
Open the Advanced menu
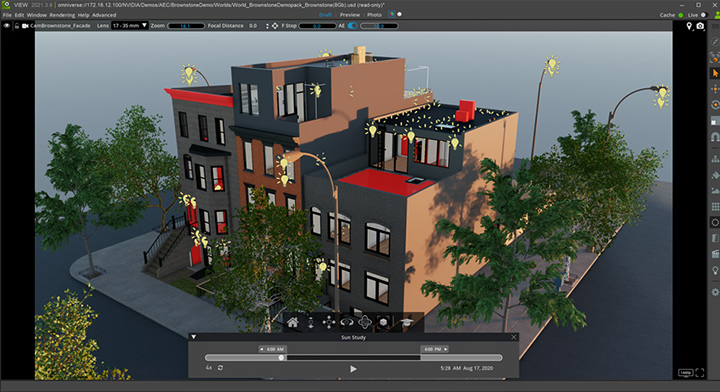(x=104, y=15)
